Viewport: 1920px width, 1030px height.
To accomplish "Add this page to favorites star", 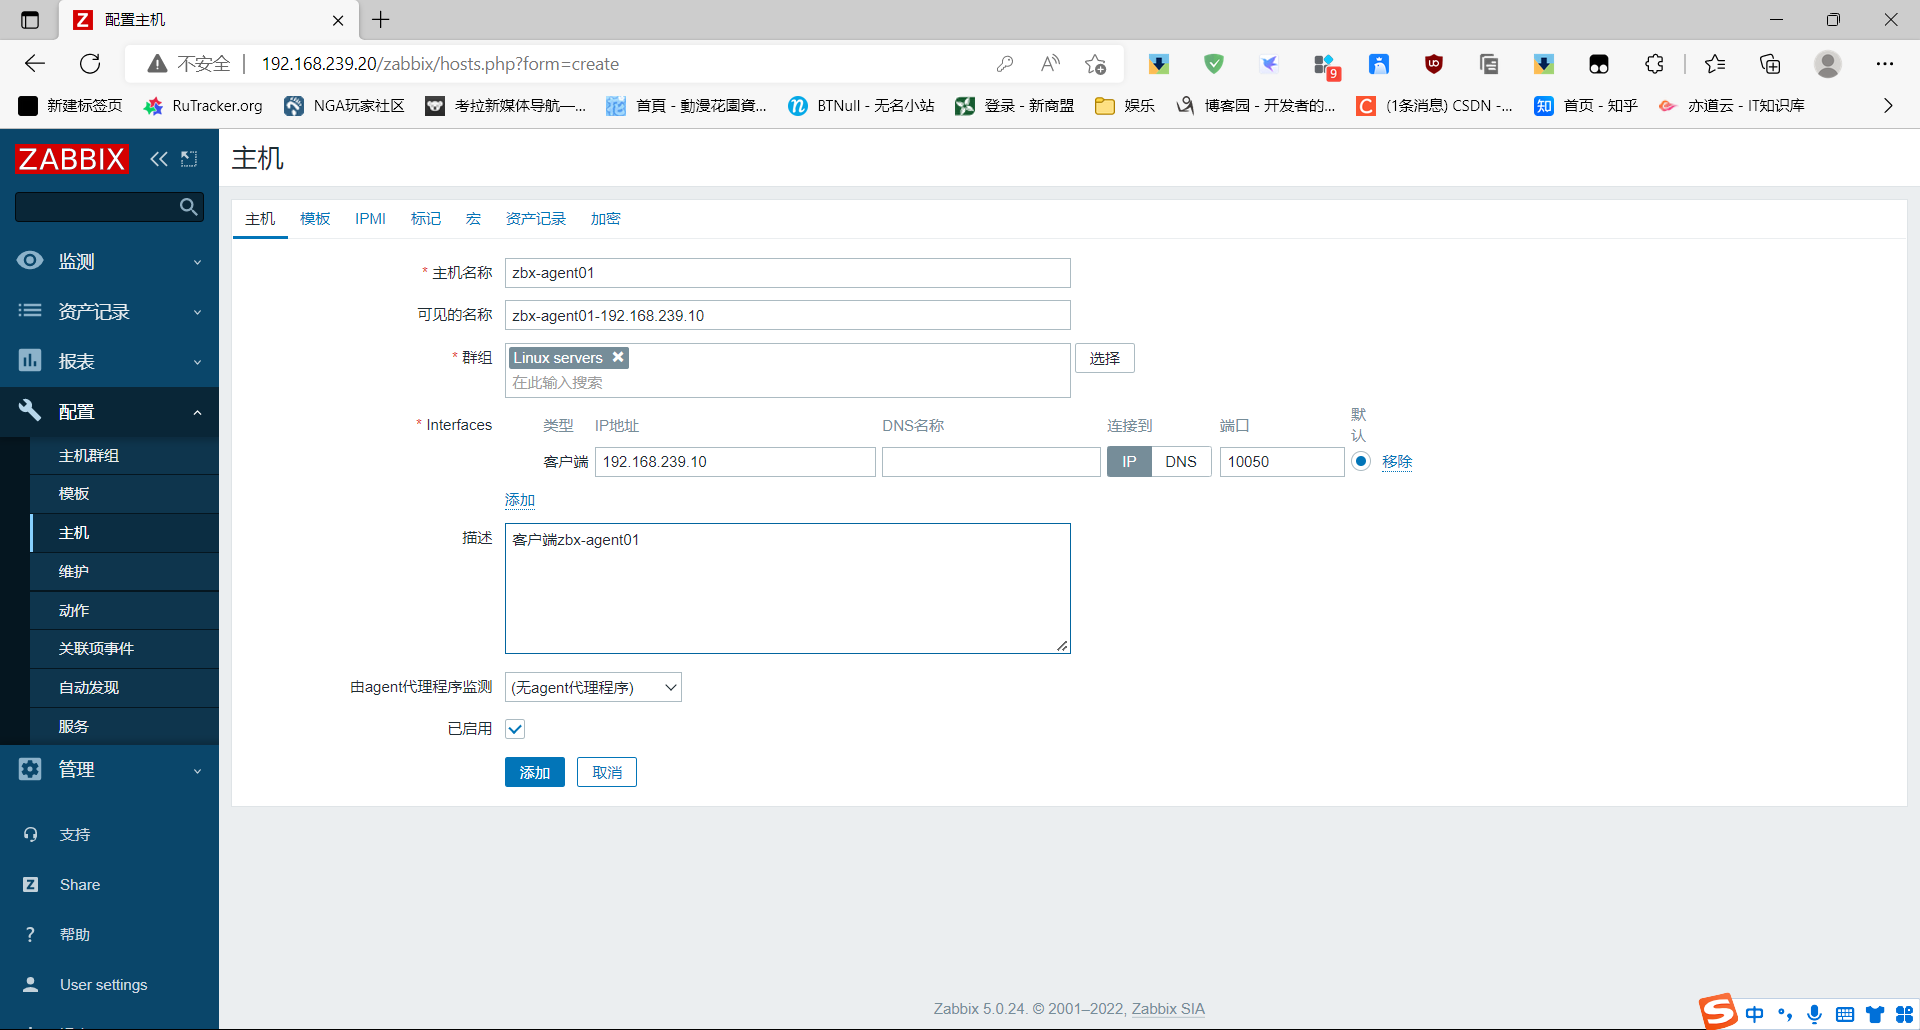I will [1096, 64].
